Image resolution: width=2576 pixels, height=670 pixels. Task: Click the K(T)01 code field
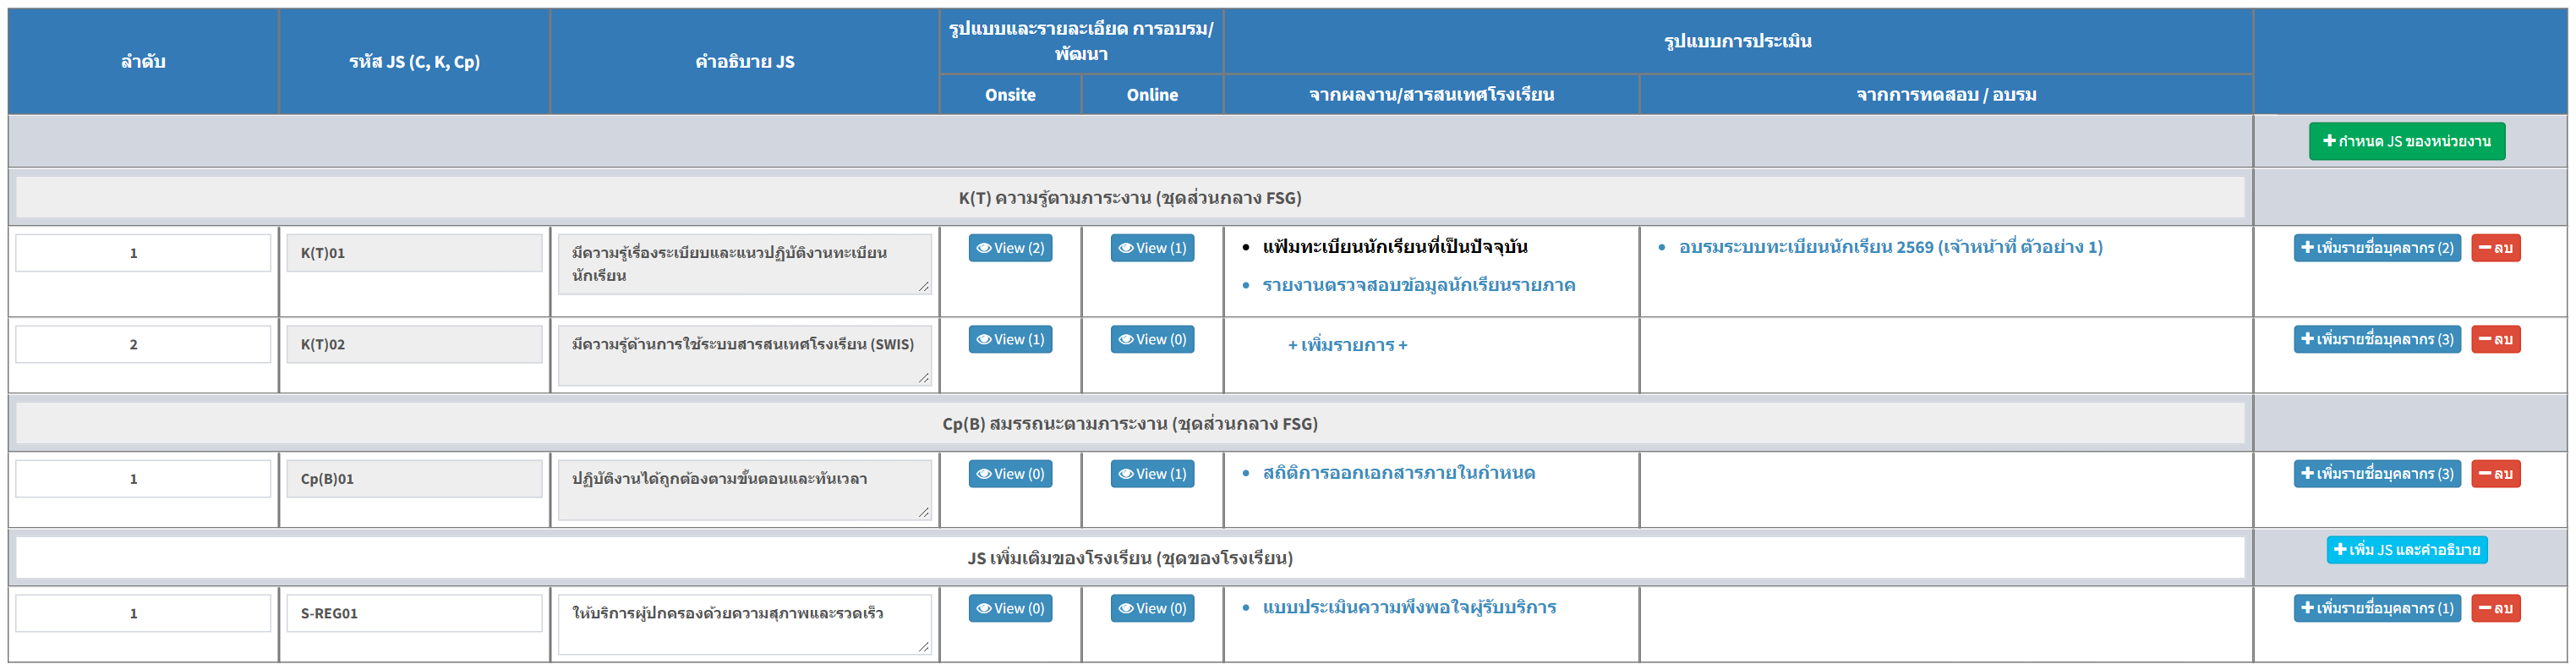(414, 253)
